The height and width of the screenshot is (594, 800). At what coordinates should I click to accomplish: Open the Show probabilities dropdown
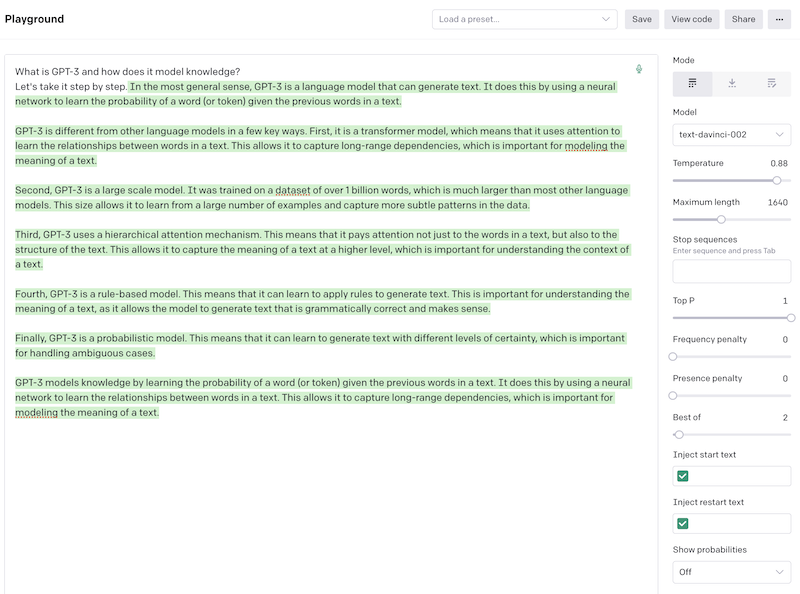point(732,572)
